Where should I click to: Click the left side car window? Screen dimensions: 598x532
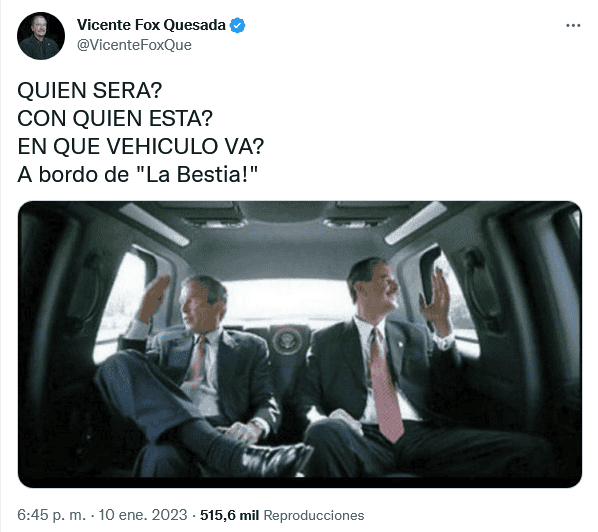tap(122, 305)
